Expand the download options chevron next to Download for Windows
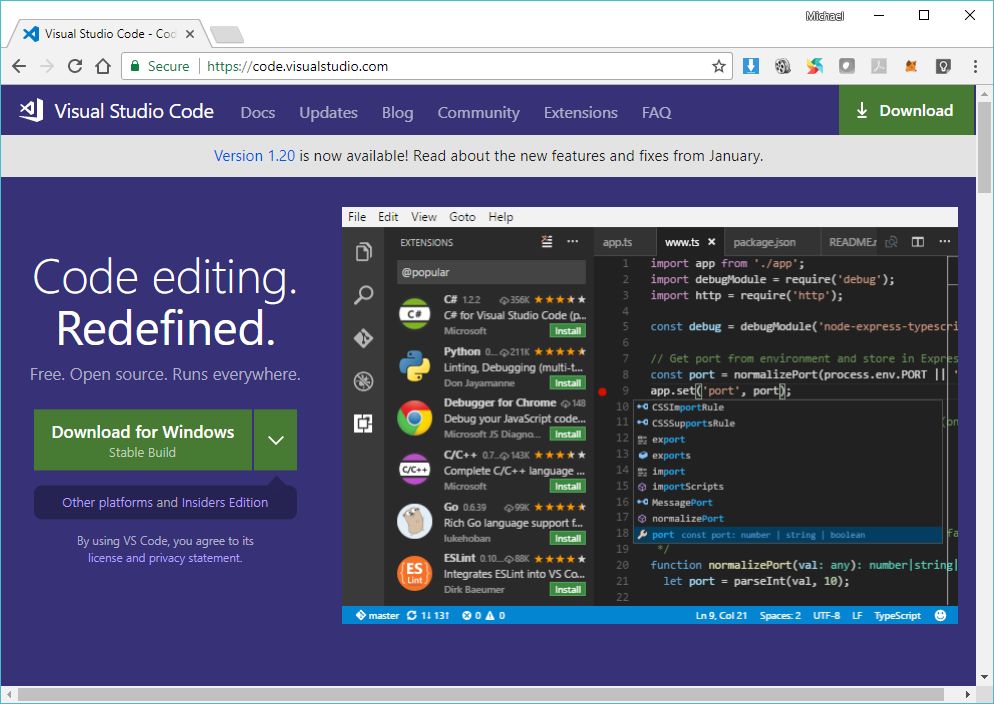The image size is (994, 704). click(276, 440)
